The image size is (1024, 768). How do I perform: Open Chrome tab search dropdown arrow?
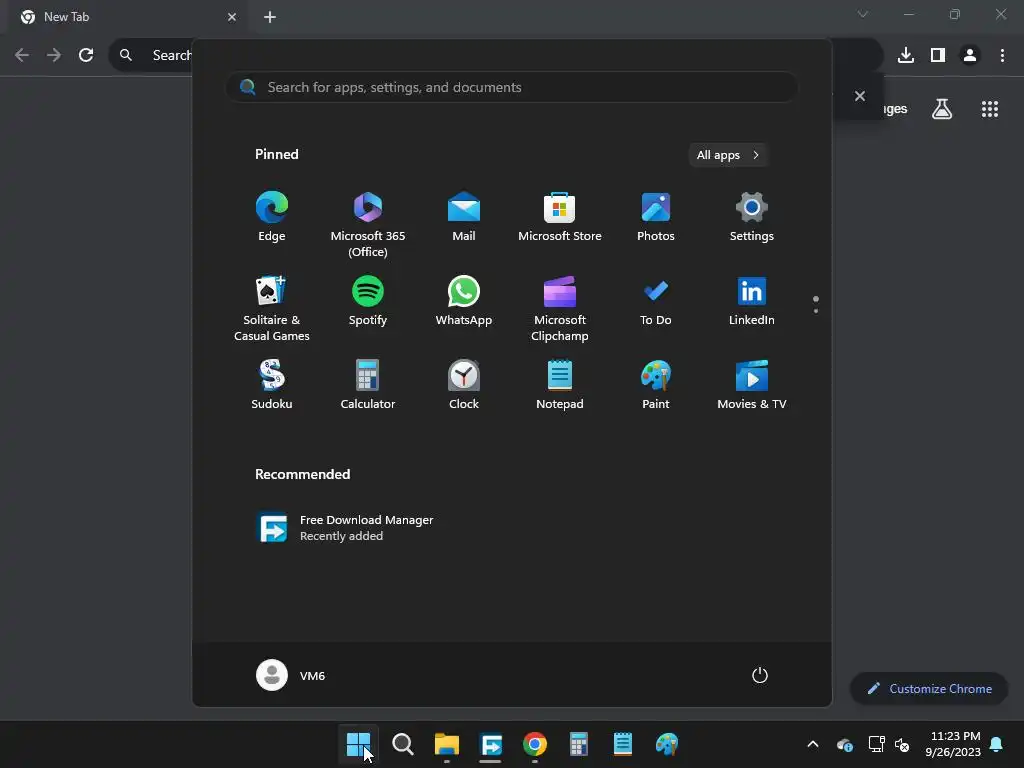tap(863, 14)
